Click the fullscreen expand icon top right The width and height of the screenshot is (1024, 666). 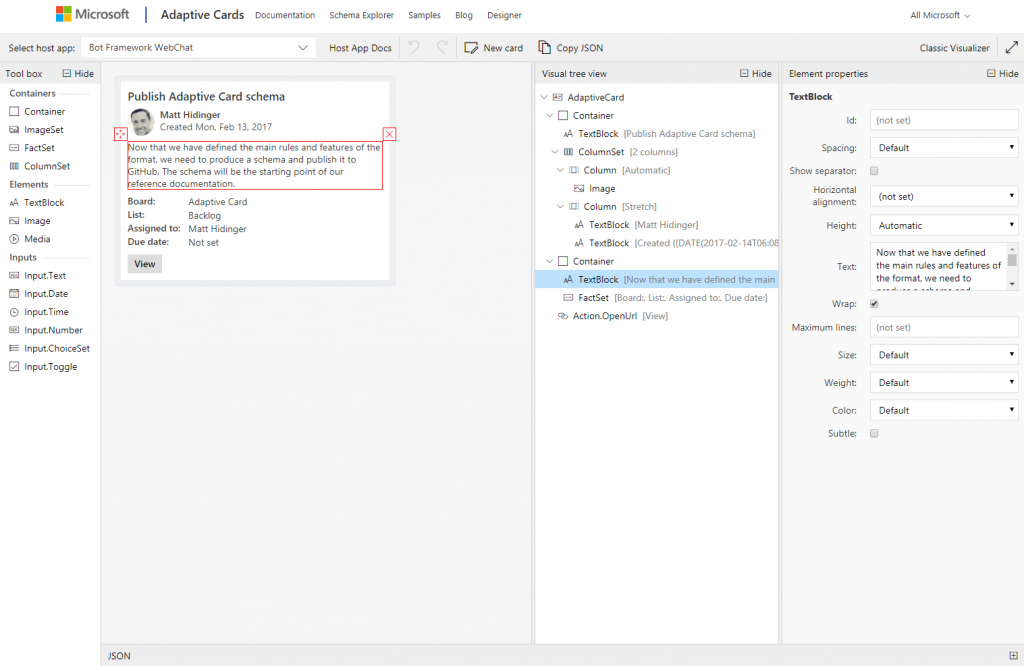tap(1011, 47)
